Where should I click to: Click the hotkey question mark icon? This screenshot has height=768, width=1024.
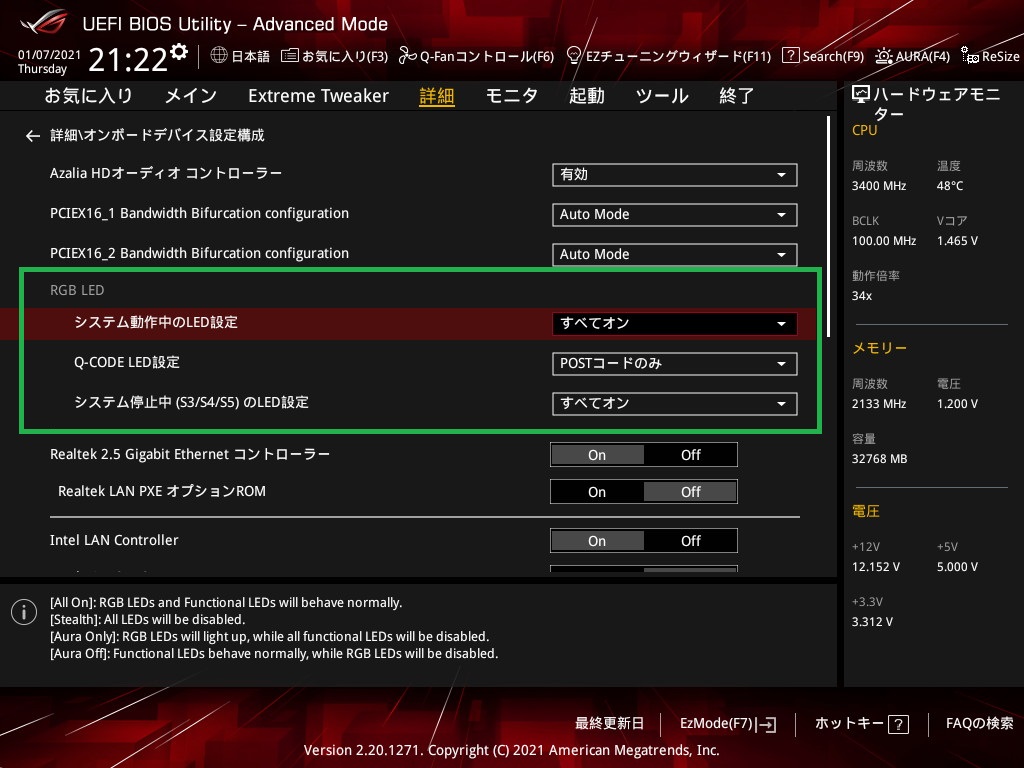[x=899, y=724]
